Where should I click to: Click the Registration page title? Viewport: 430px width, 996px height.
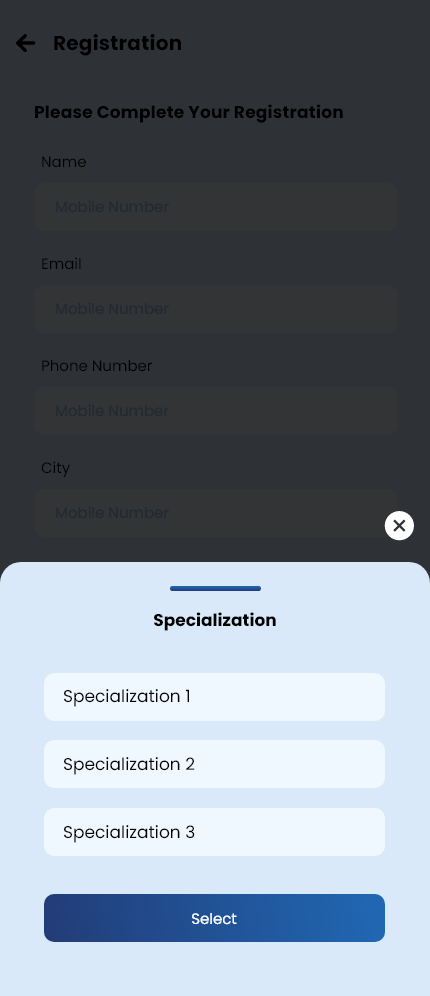[118, 43]
